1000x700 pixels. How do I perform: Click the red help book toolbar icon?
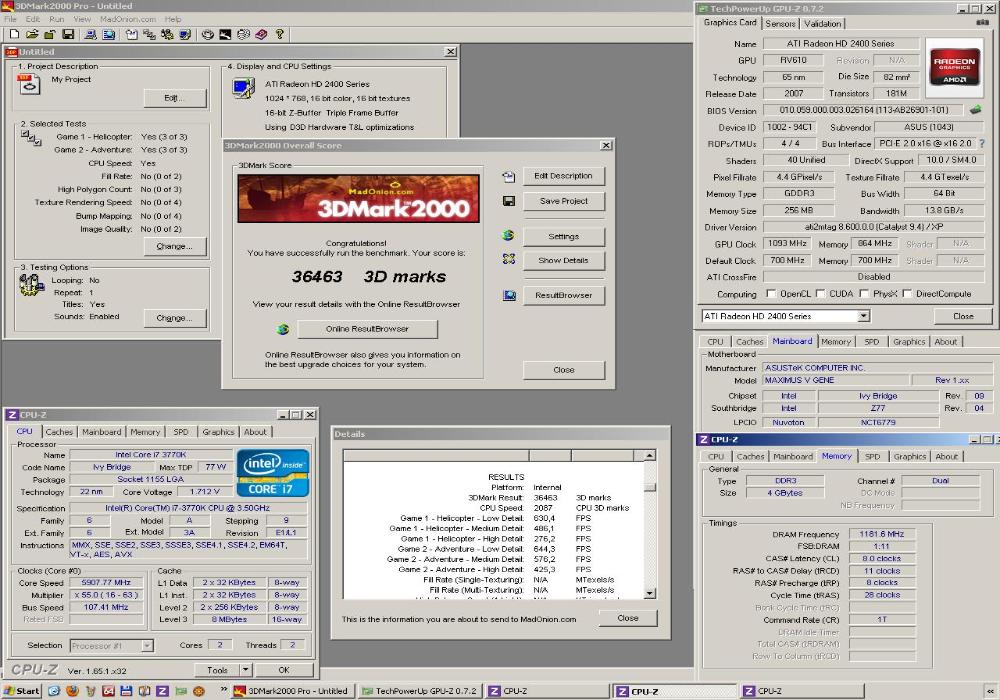(x=261, y=34)
